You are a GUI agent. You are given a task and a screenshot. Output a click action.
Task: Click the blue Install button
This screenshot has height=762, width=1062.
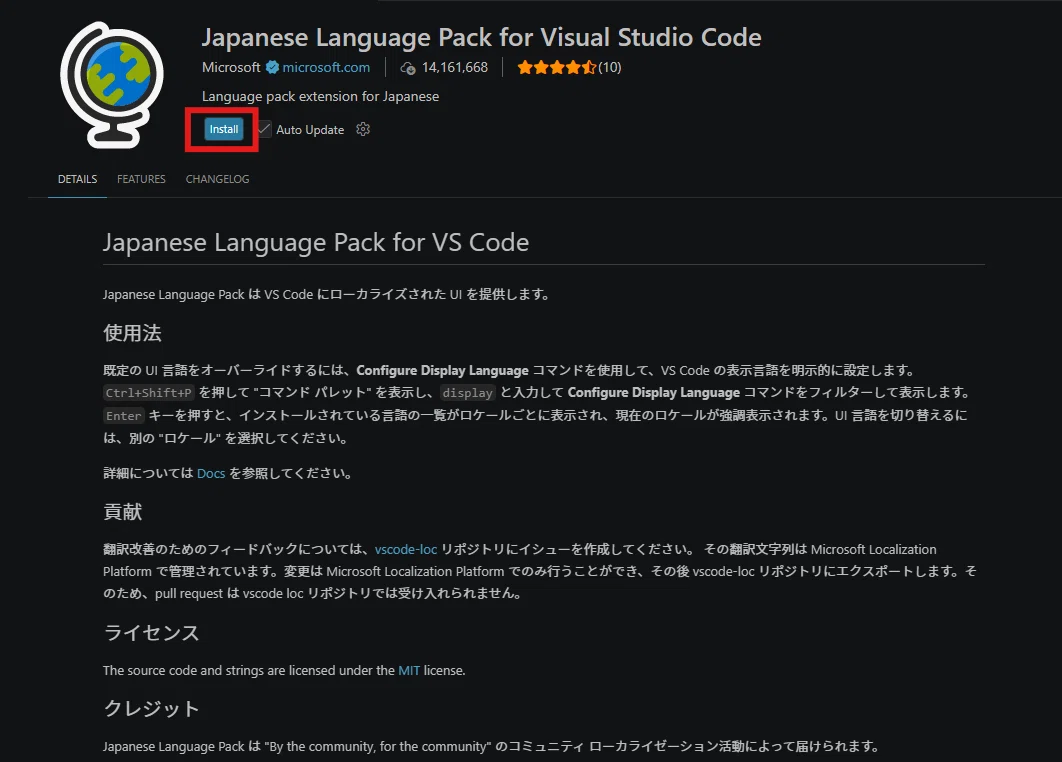(x=224, y=129)
